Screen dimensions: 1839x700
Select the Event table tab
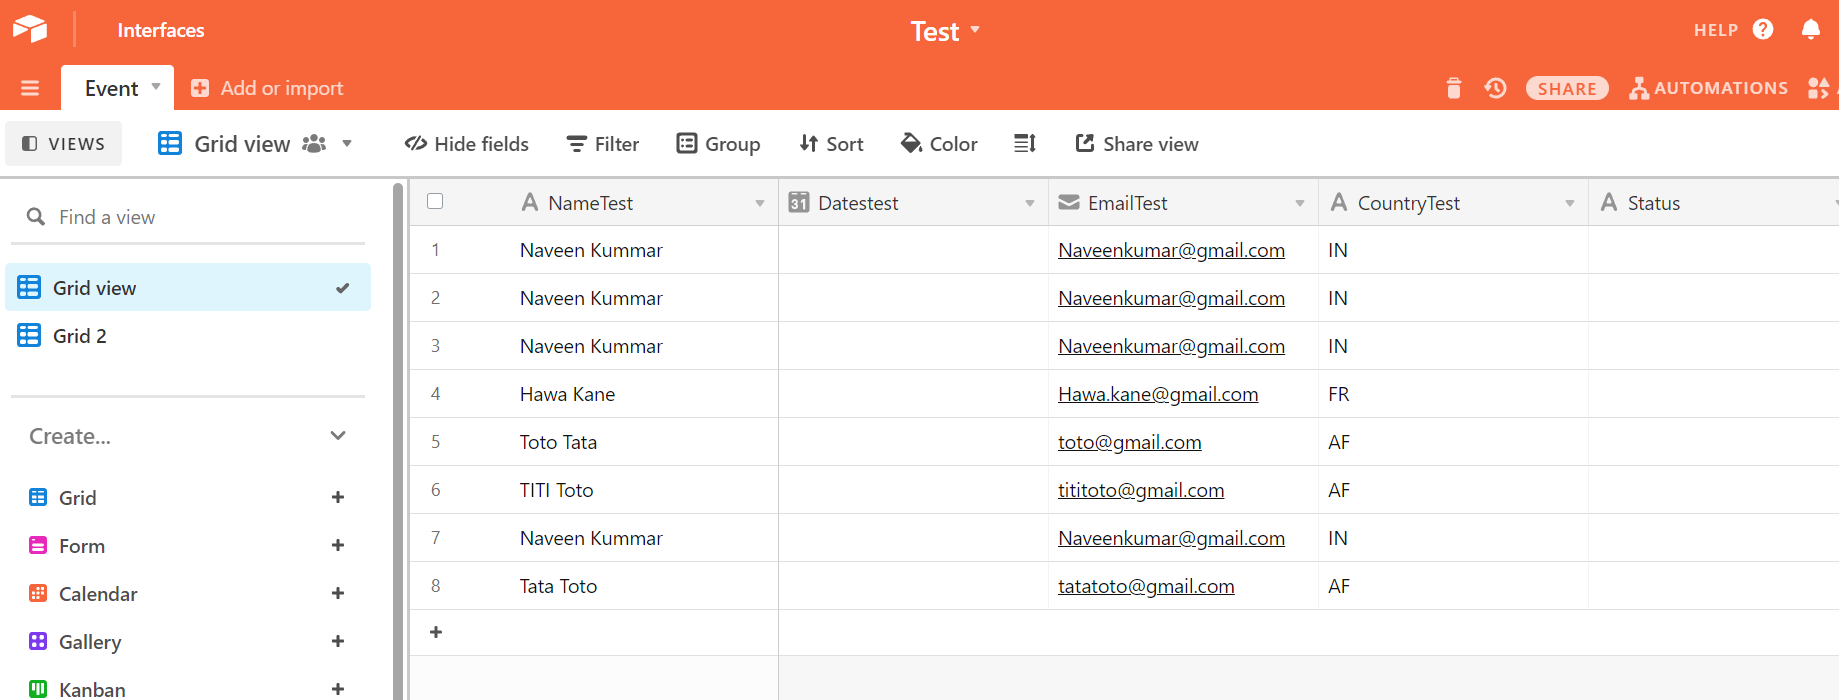[x=117, y=88]
